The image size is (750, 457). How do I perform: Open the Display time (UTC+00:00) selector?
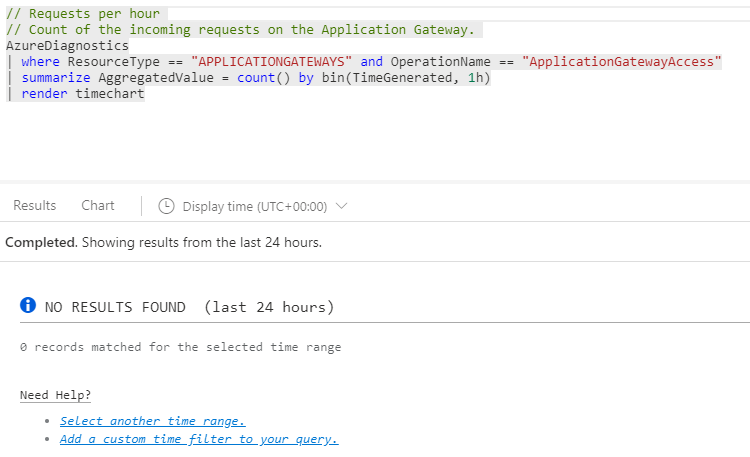point(254,206)
